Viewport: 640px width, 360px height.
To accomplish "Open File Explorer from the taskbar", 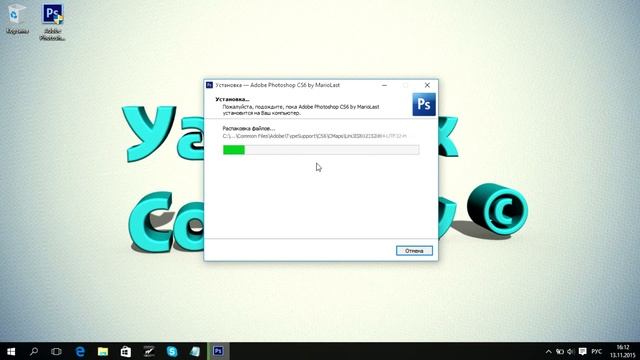I will coord(103,351).
